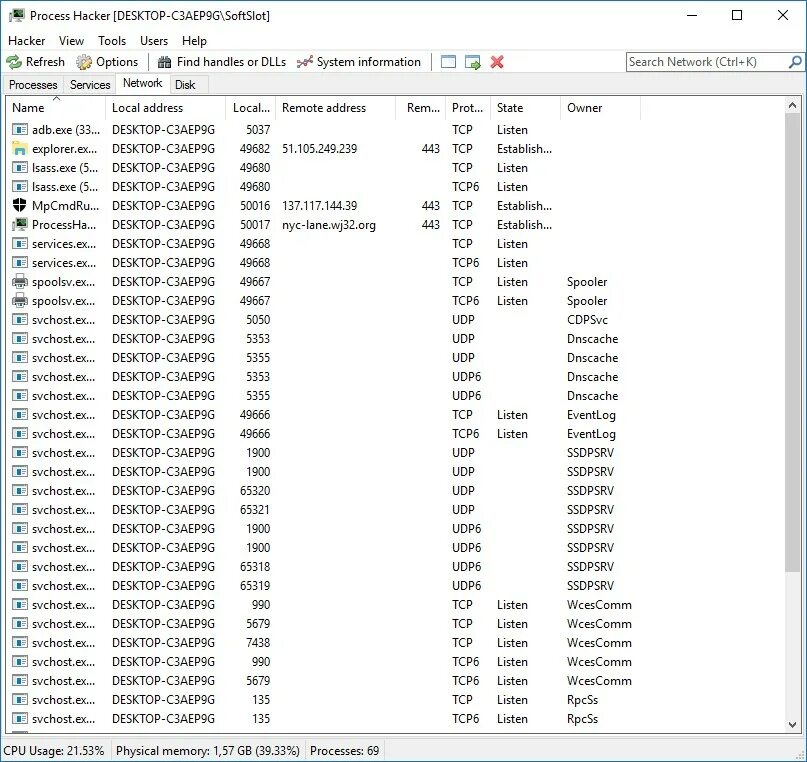Image resolution: width=807 pixels, height=762 pixels.
Task: Select remote address 51.105.249.239
Action: tap(320, 149)
